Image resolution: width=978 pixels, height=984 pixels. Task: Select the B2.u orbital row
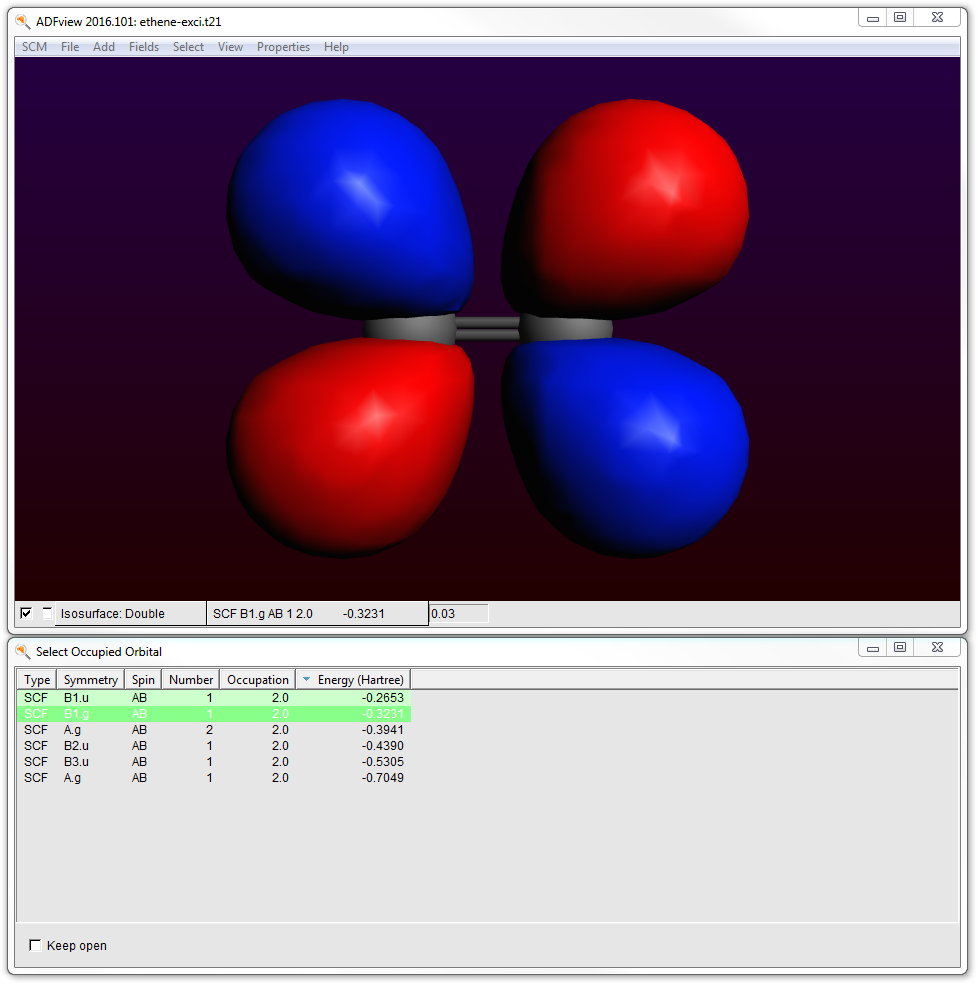(214, 746)
